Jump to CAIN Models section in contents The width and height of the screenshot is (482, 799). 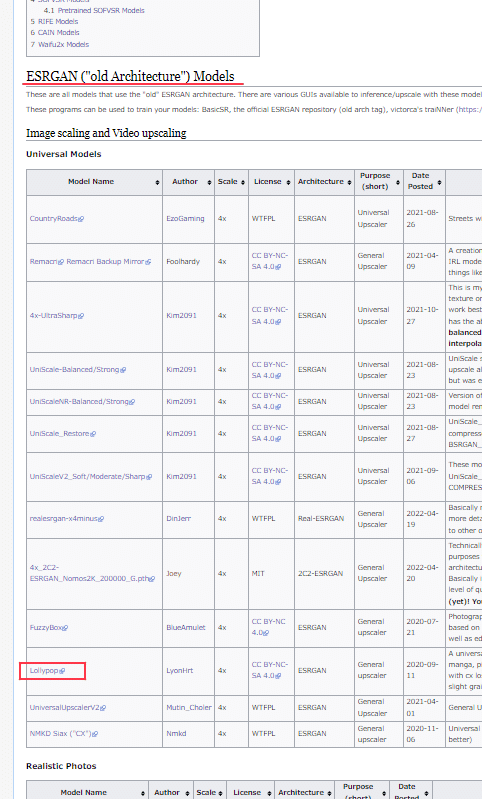pos(55,33)
